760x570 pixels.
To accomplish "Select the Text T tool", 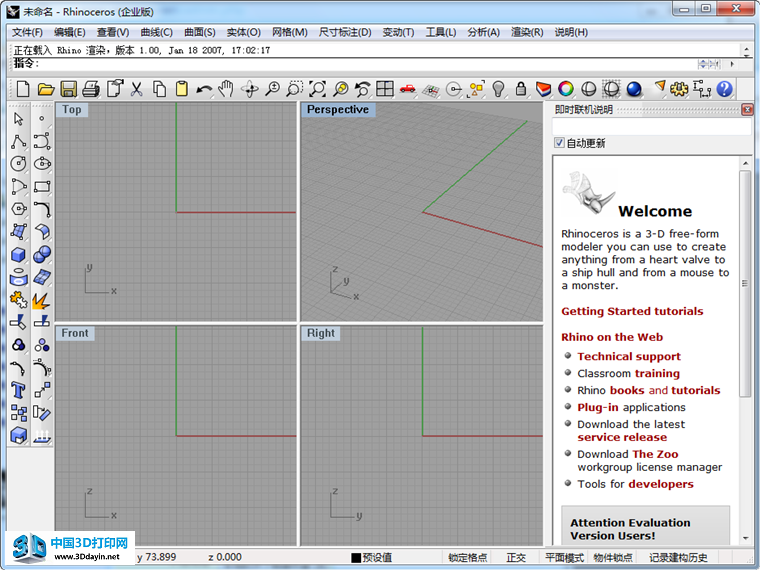I will tap(18, 390).
